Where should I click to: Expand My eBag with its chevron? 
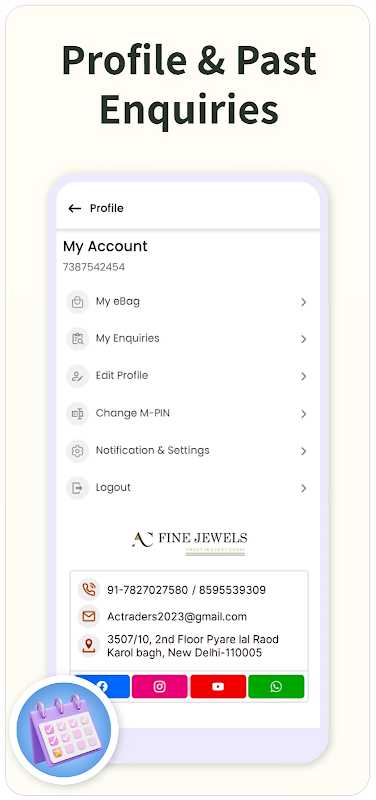pyautogui.click(x=304, y=302)
